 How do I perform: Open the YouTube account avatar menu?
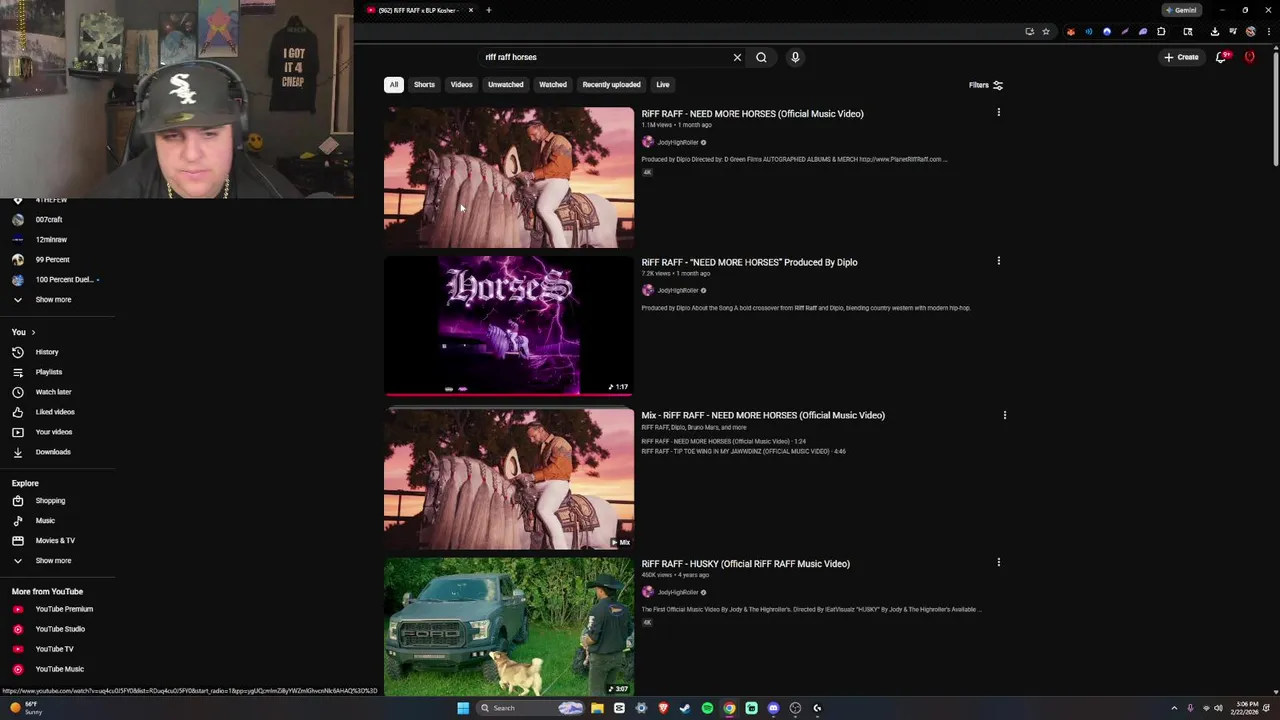(1249, 57)
